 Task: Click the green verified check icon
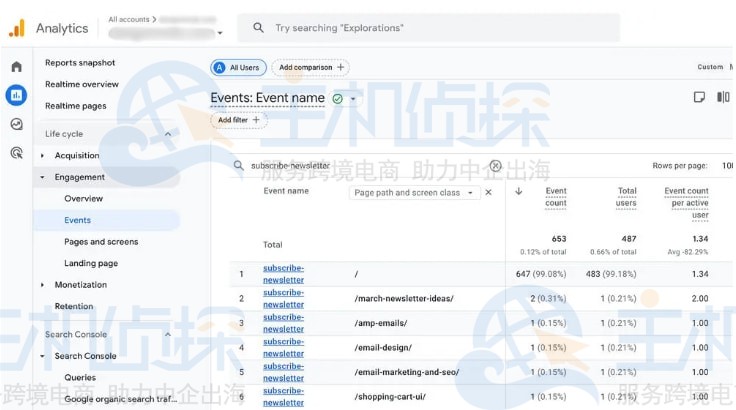coord(337,99)
